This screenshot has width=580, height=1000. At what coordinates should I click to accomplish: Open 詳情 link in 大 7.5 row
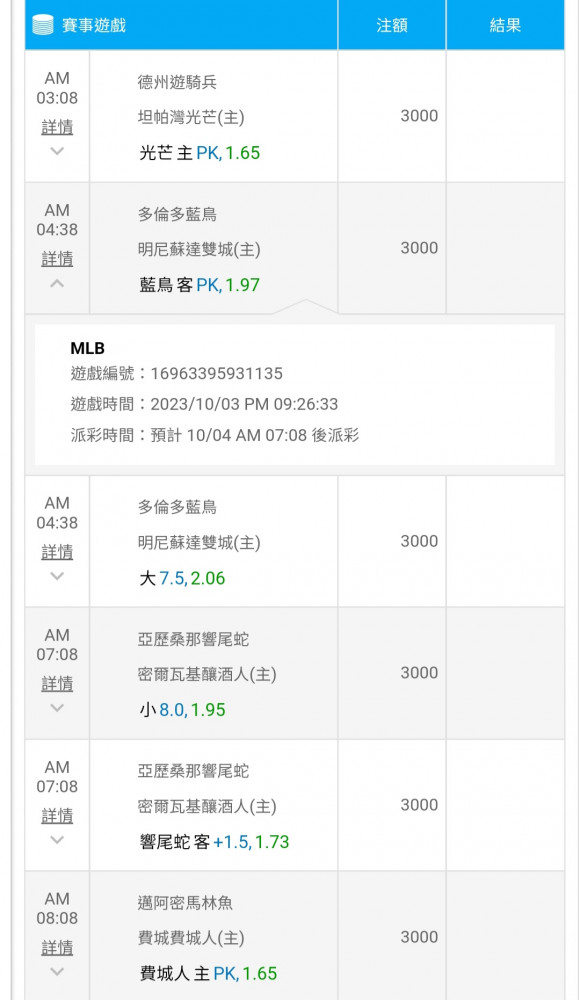[57, 552]
